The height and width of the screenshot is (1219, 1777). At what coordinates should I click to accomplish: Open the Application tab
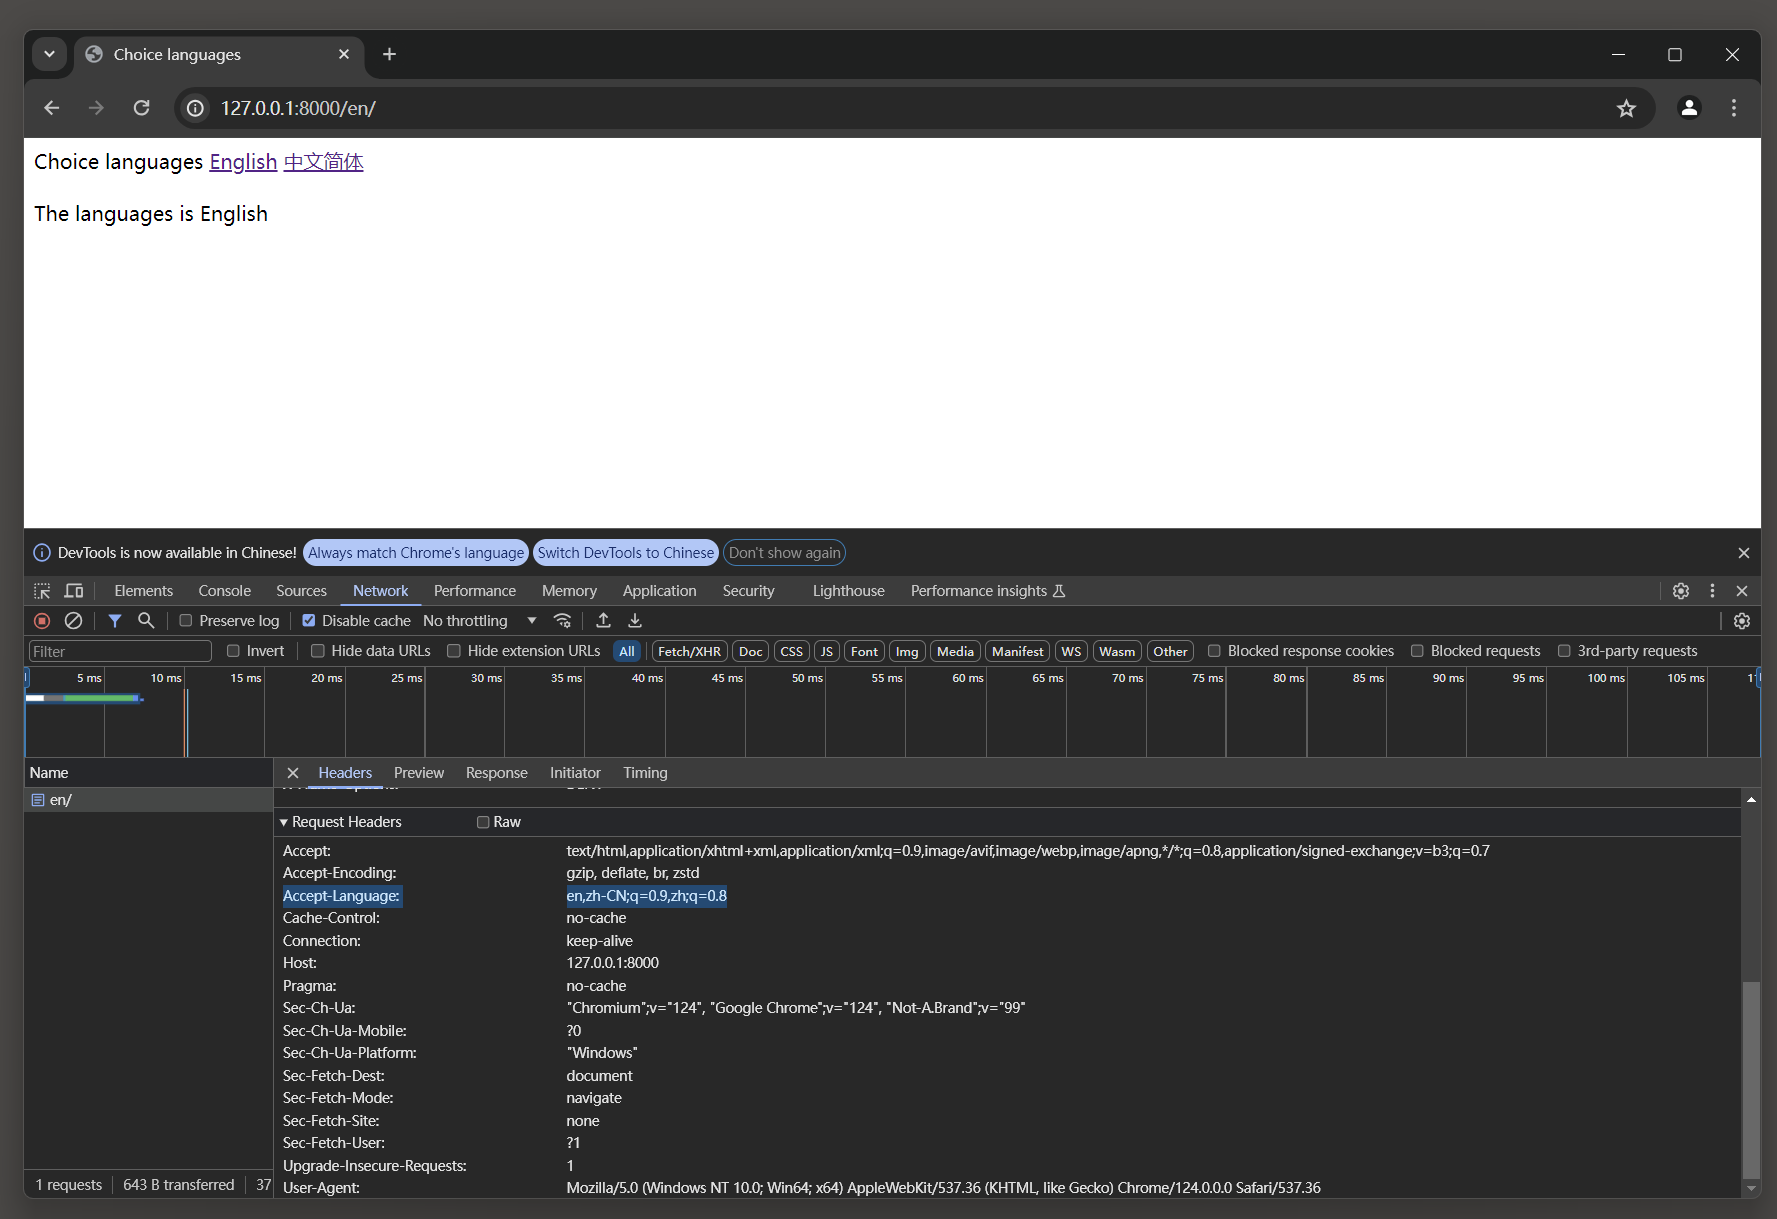(659, 591)
